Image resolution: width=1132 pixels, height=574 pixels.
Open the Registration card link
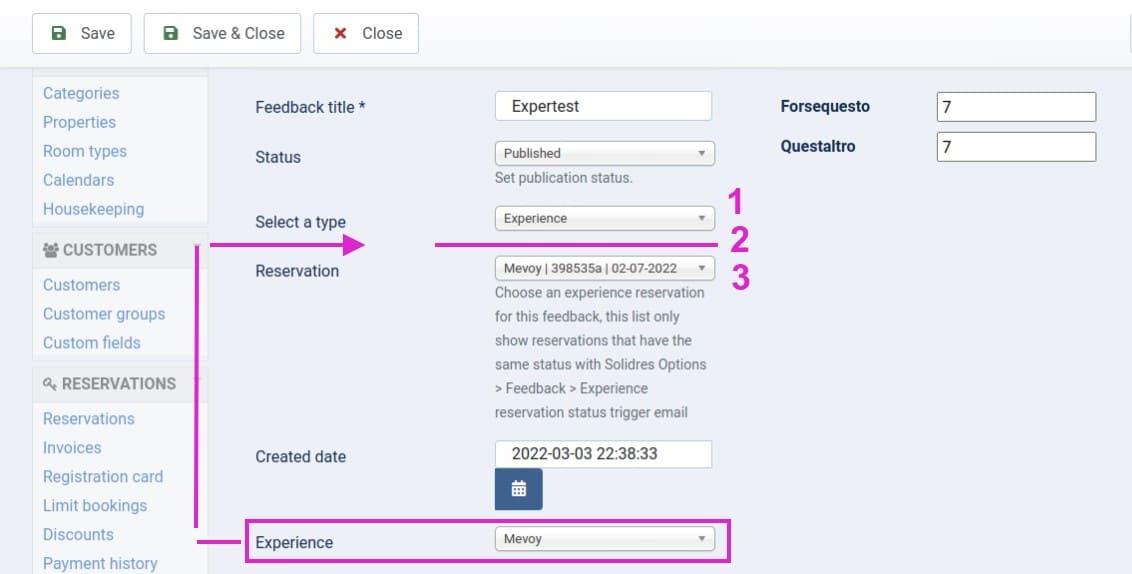(103, 477)
